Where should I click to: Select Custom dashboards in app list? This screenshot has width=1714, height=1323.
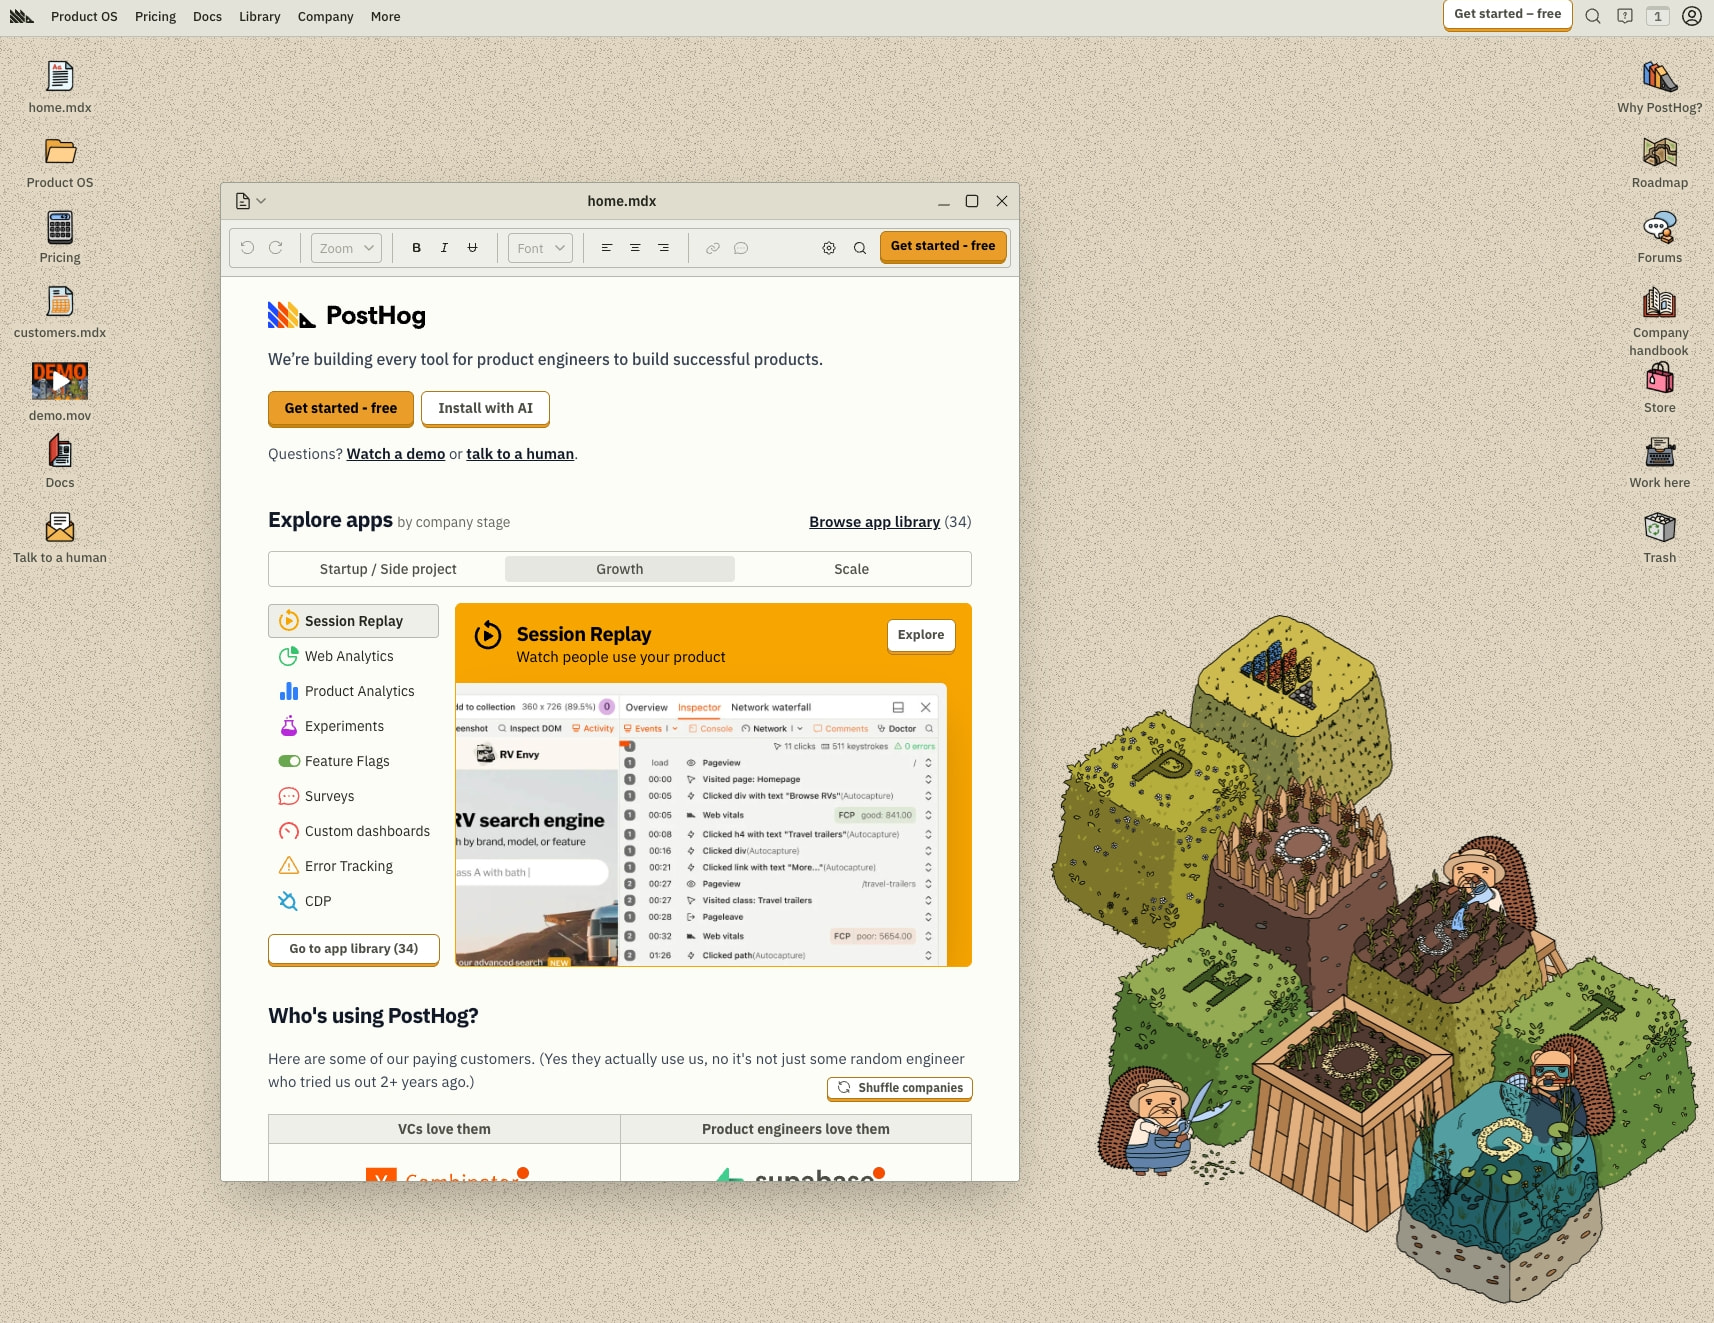pyautogui.click(x=353, y=831)
